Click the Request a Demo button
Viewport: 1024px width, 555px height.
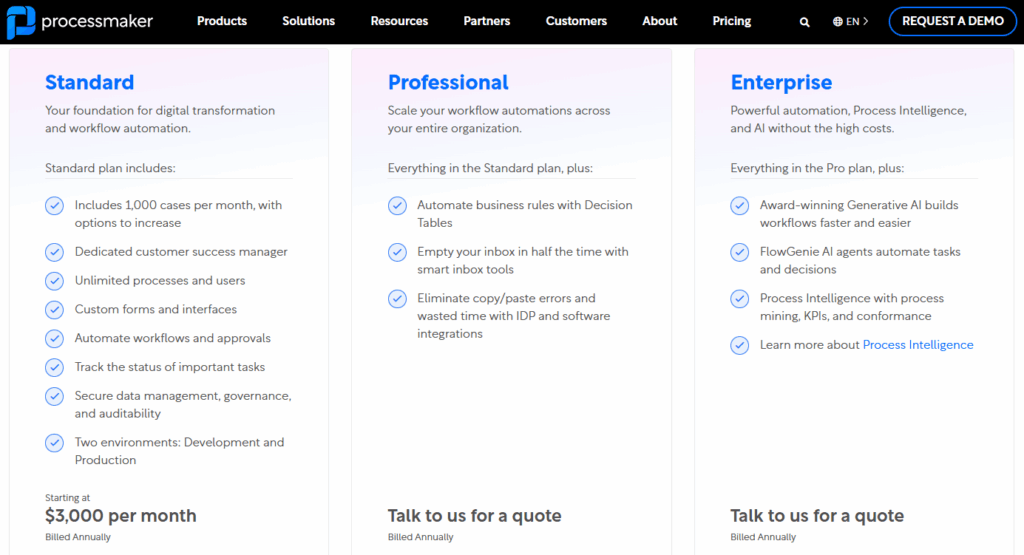click(953, 21)
